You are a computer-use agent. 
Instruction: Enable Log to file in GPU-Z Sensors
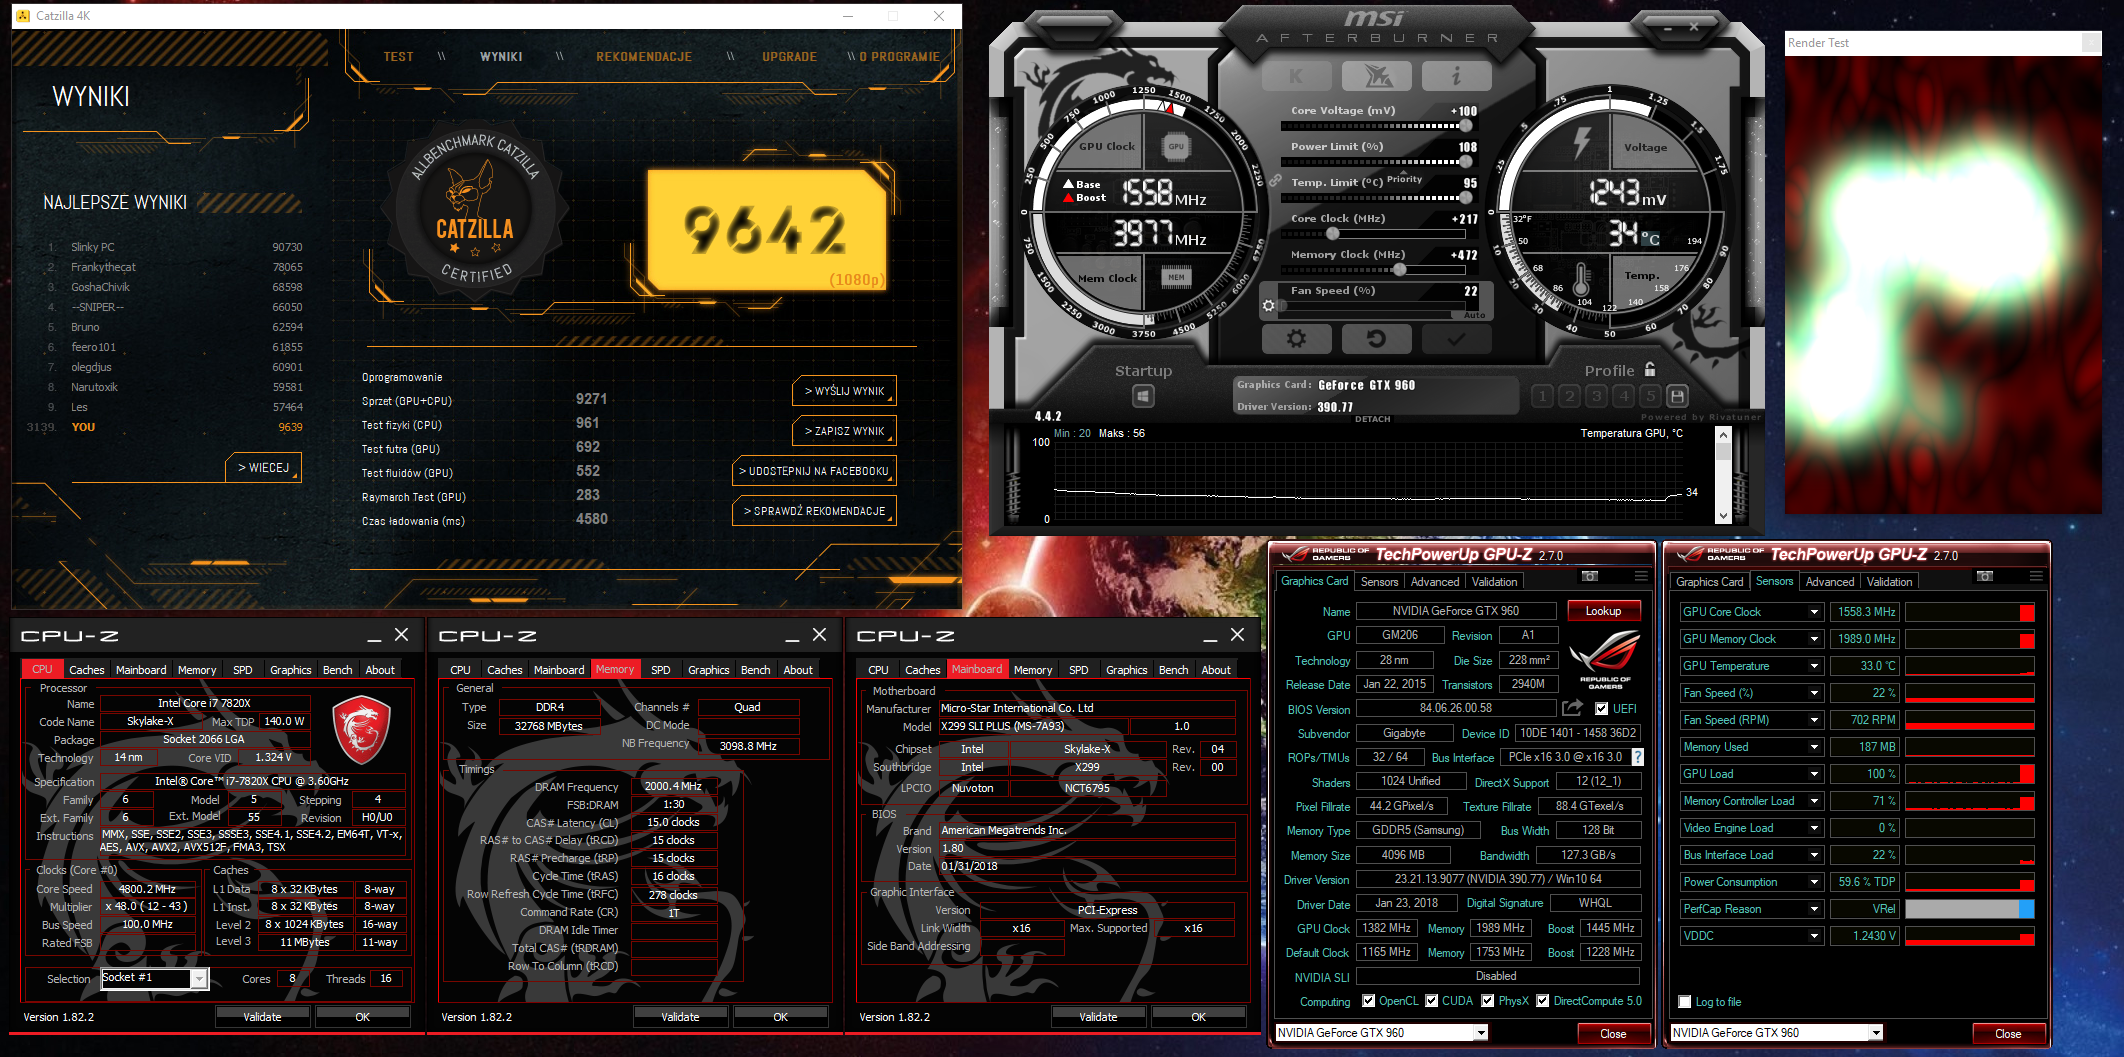1685,1002
